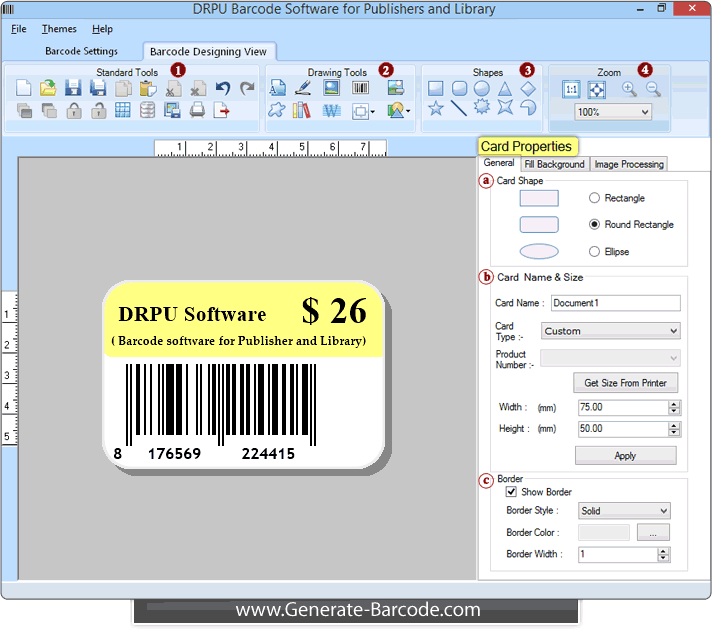This screenshot has width=712, height=629.
Task: Toggle the grid view icon
Action: [123, 110]
